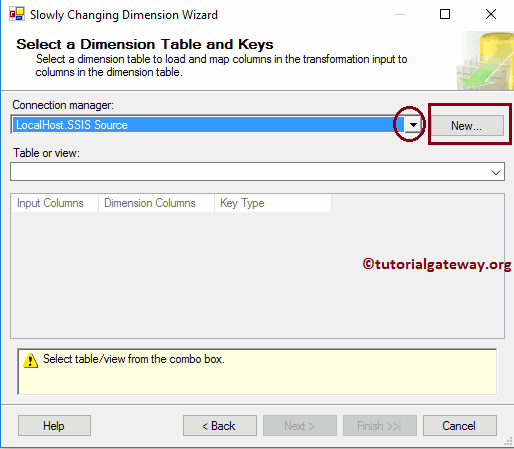The width and height of the screenshot is (514, 449).
Task: Open the Connection manager dropdown arrow
Action: click(x=413, y=125)
